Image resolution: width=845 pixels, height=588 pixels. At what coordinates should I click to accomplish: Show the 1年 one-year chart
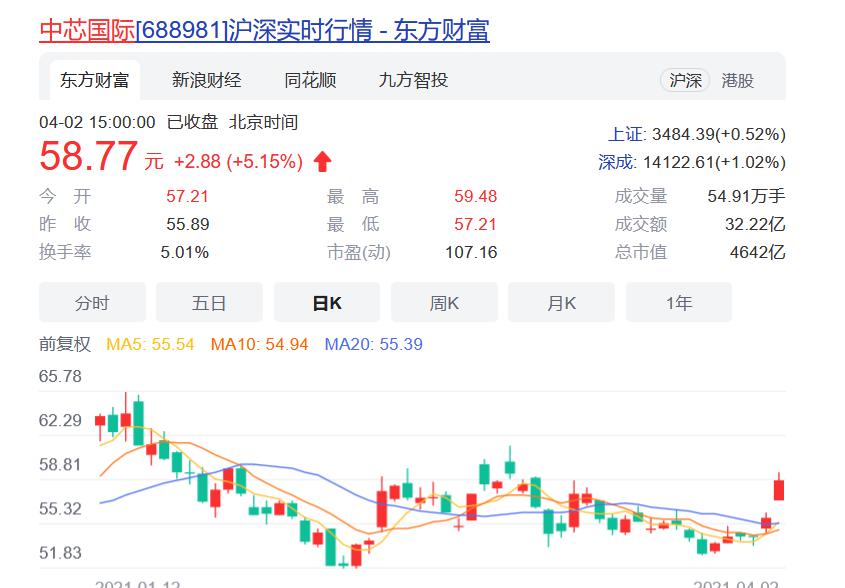678,302
